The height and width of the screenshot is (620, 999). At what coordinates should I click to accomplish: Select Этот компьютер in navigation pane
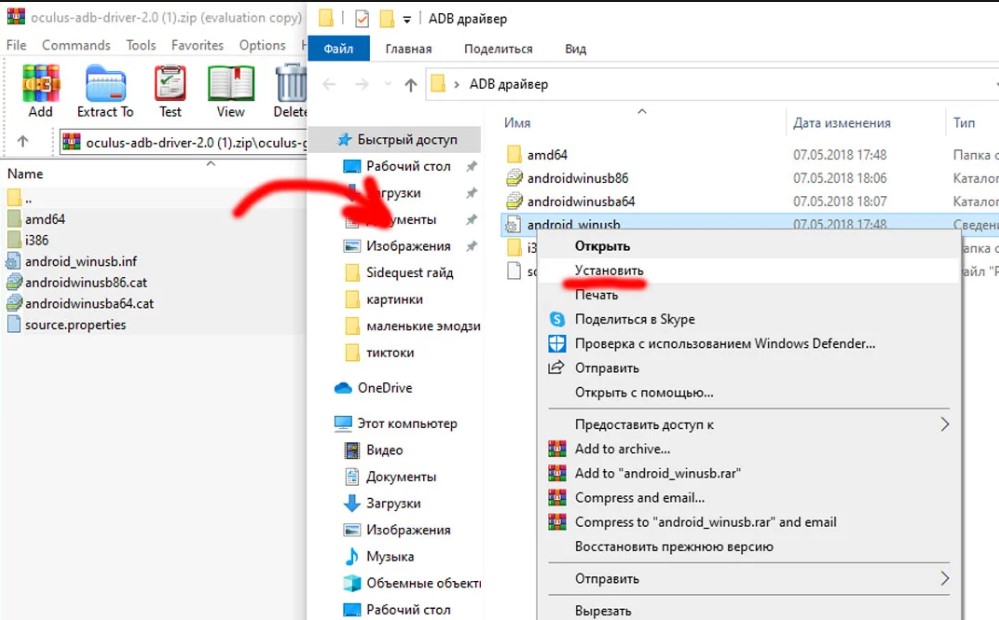(398, 423)
